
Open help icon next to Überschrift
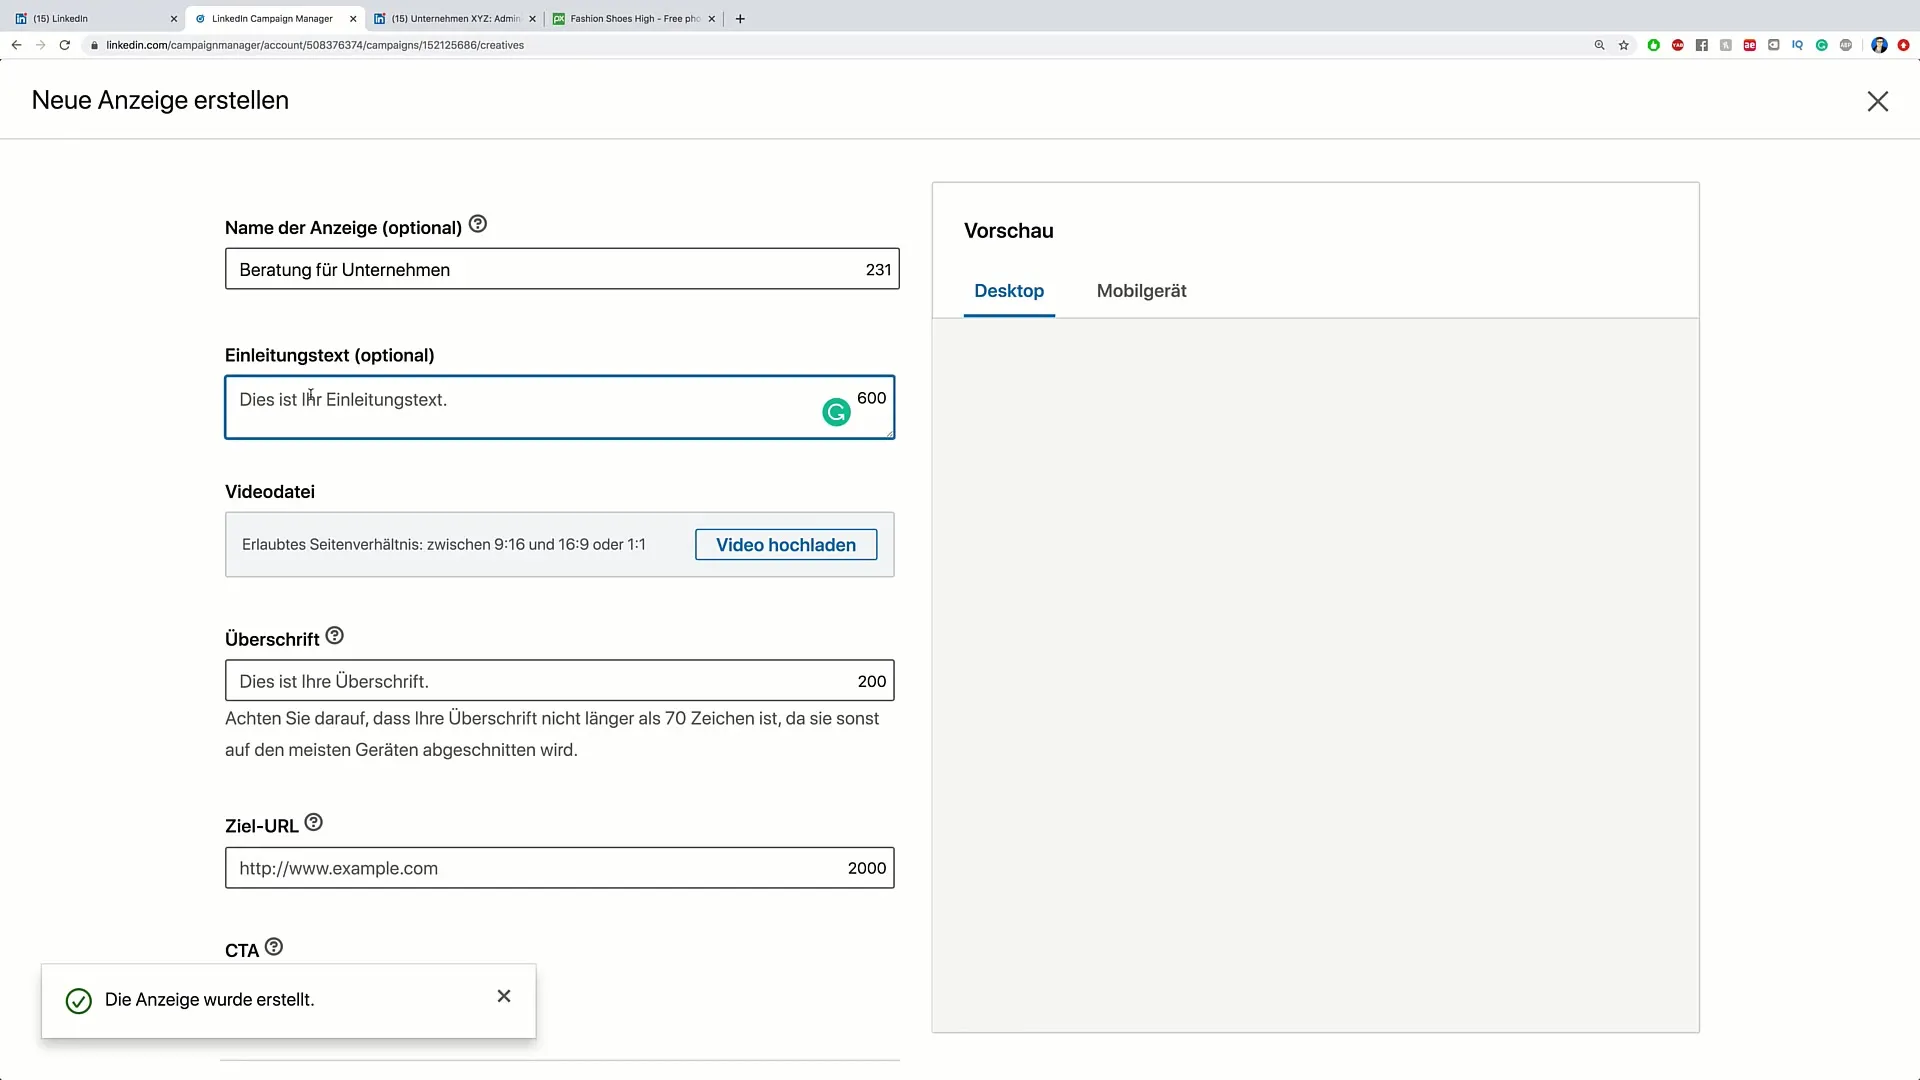tap(335, 636)
